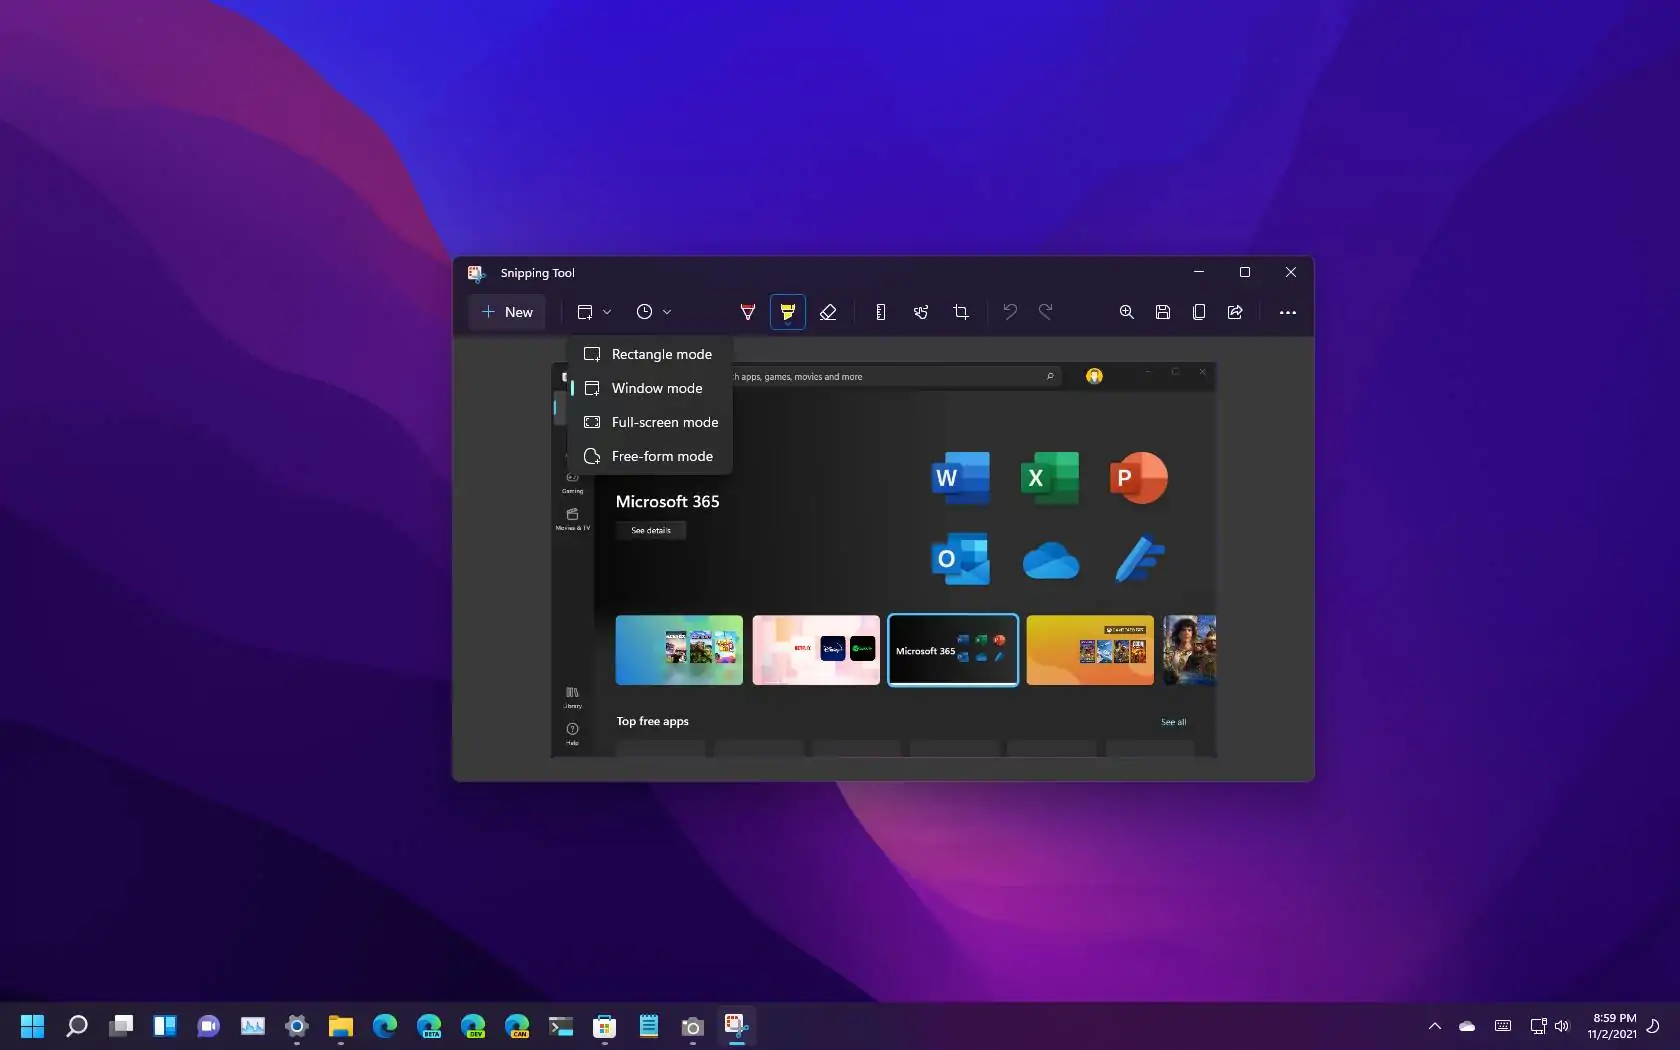Launch stable Microsoft Edge from the taskbar

coord(385,1026)
